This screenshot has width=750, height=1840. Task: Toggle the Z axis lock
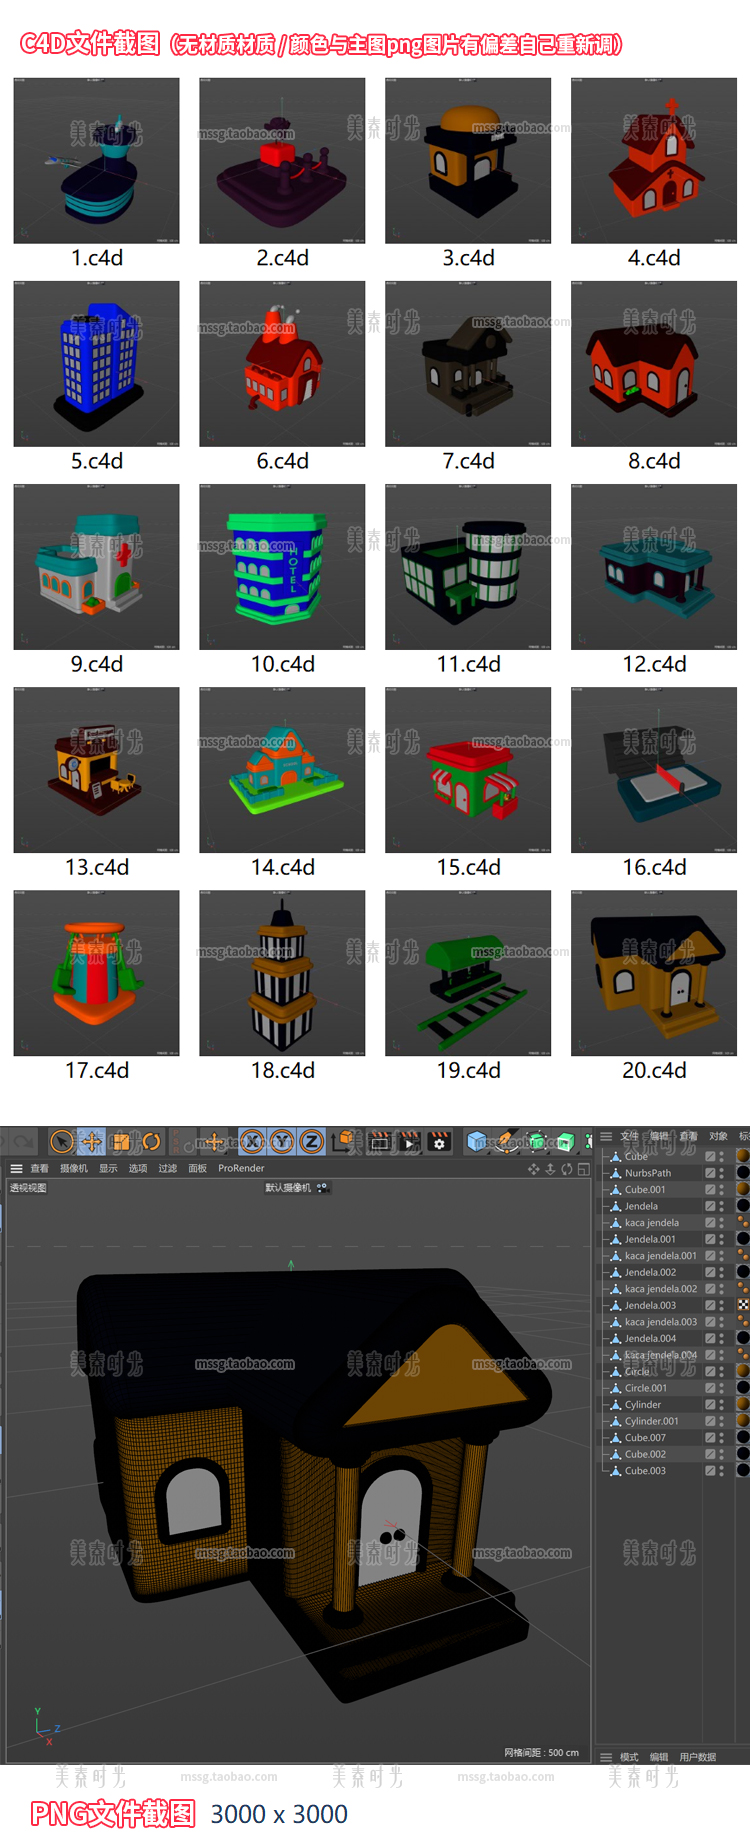pyautogui.click(x=312, y=1141)
